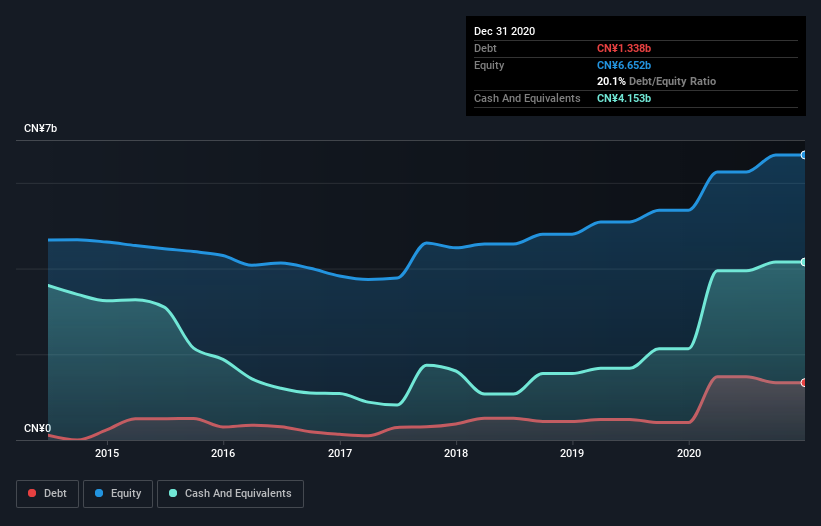Click the 2018 x-axis label
The height and width of the screenshot is (526, 821).
[456, 453]
